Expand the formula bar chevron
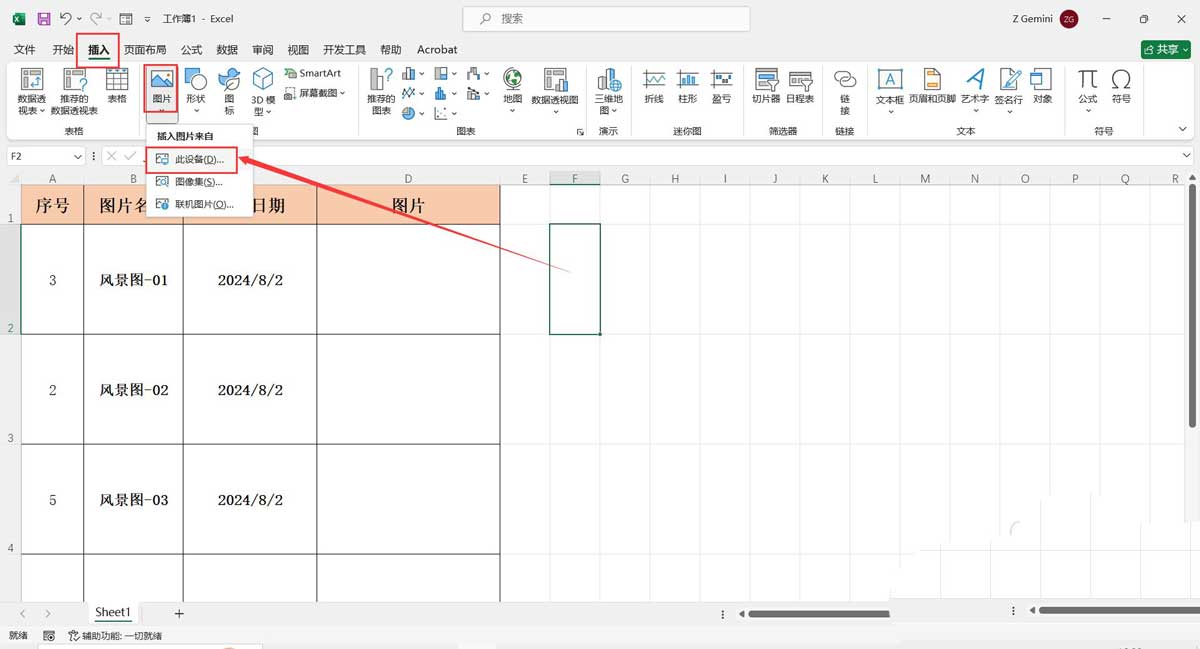The image size is (1200, 649). coord(1186,156)
